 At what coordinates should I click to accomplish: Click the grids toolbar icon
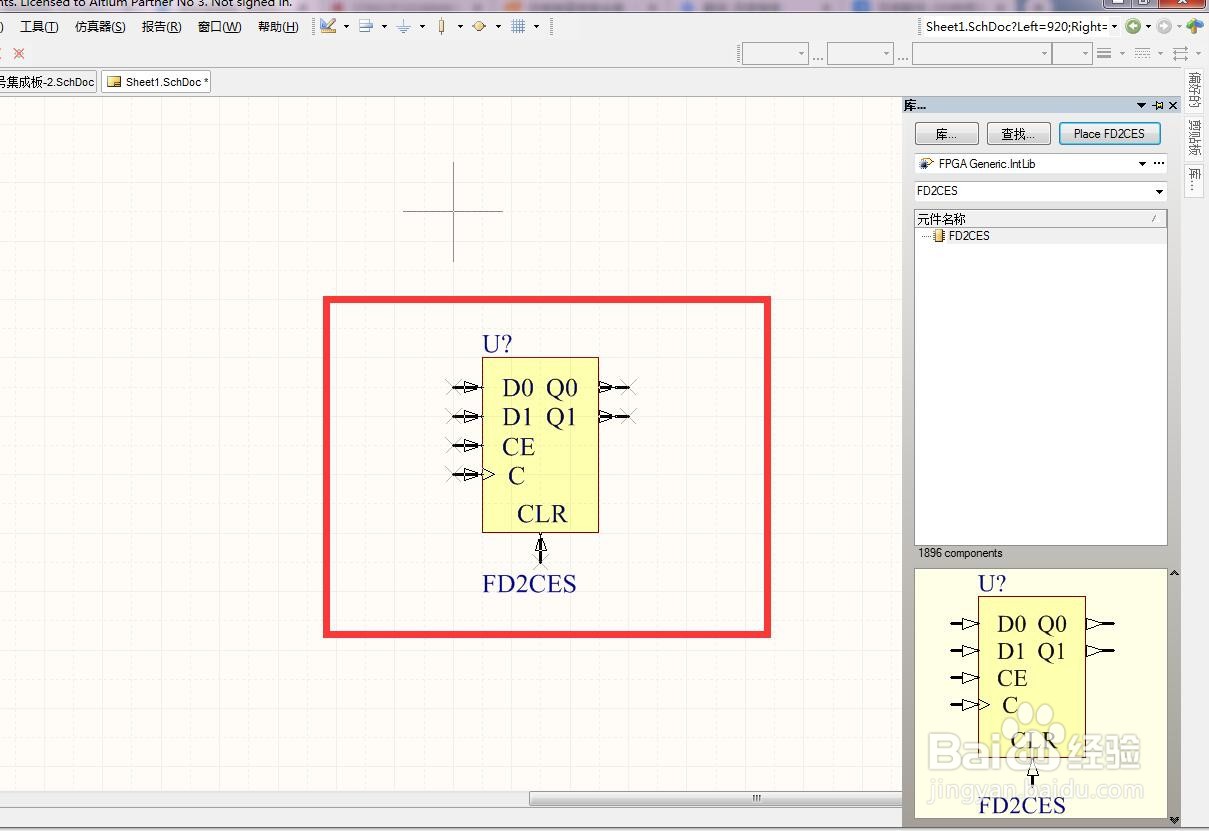pos(518,26)
